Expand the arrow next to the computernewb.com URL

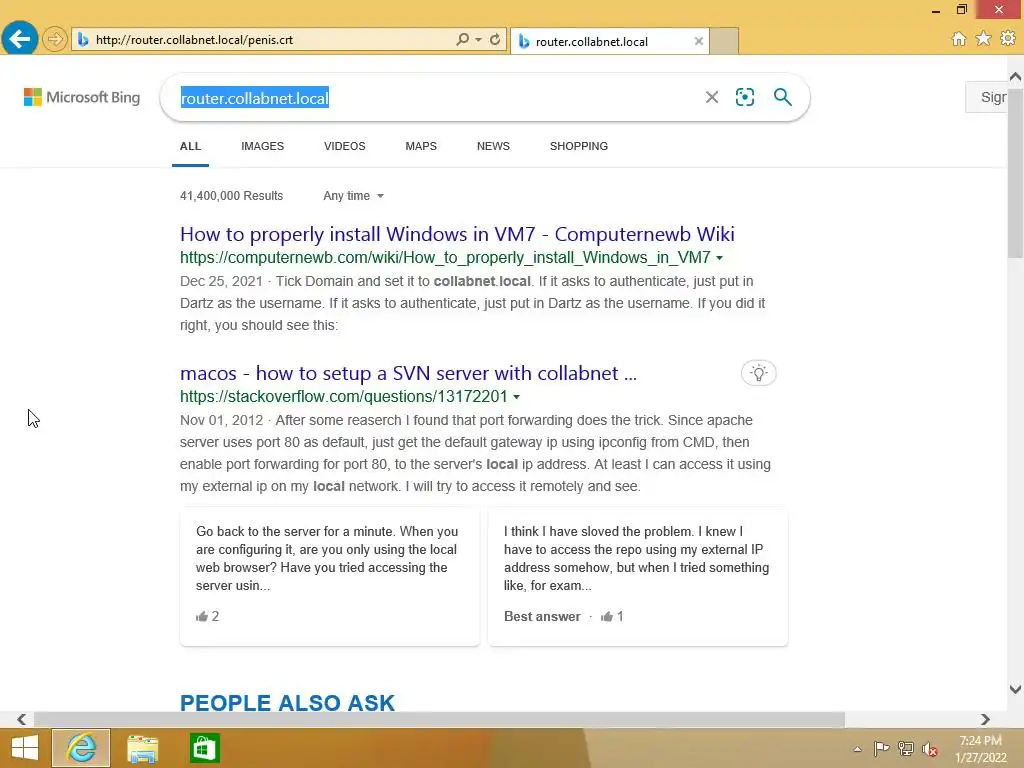click(x=720, y=258)
